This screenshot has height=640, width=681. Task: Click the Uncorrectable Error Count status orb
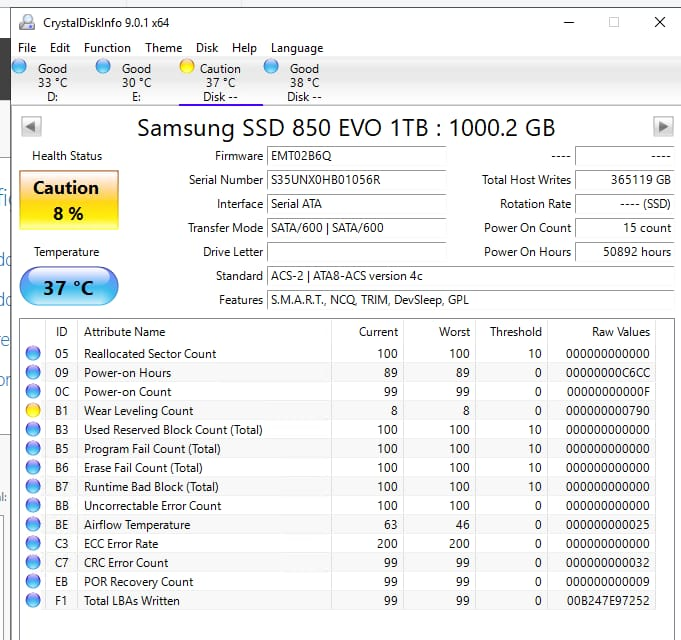pos(33,505)
